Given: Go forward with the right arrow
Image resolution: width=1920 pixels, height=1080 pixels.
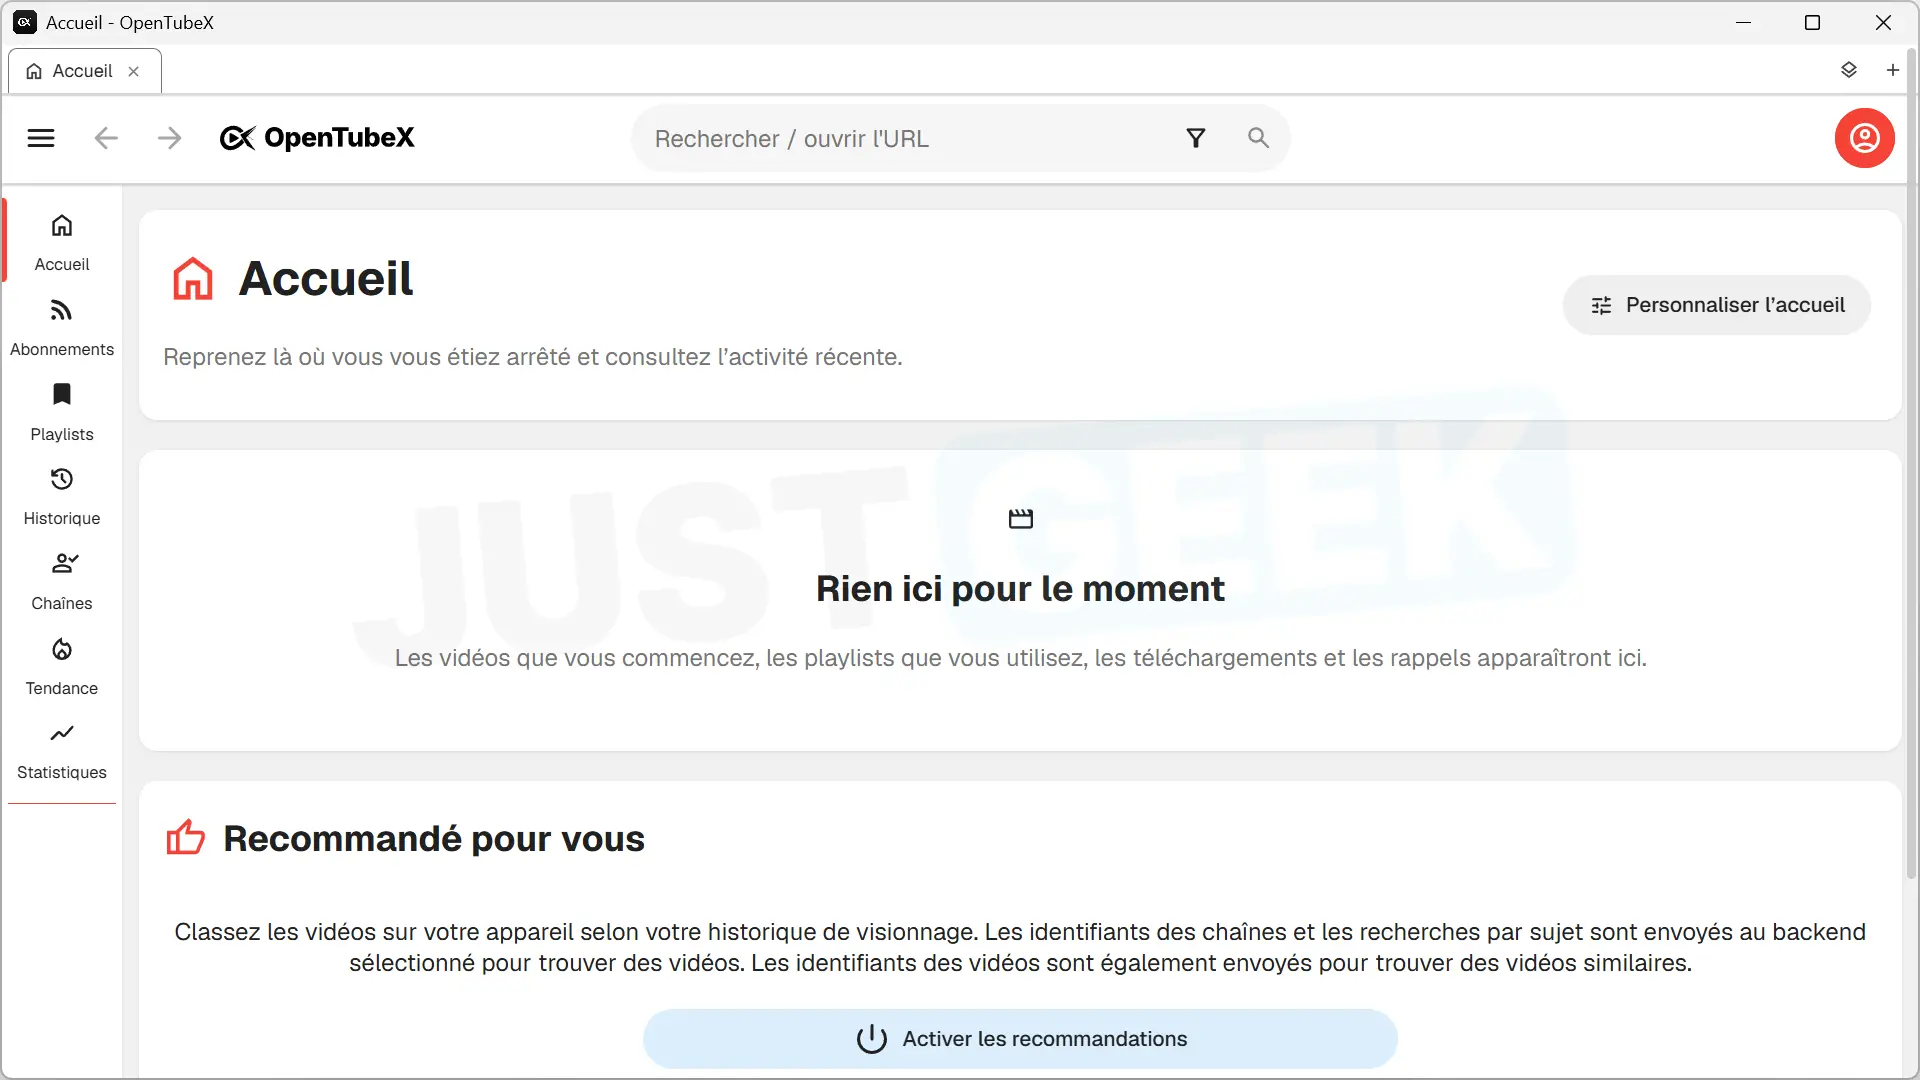Looking at the screenshot, I should (x=170, y=138).
